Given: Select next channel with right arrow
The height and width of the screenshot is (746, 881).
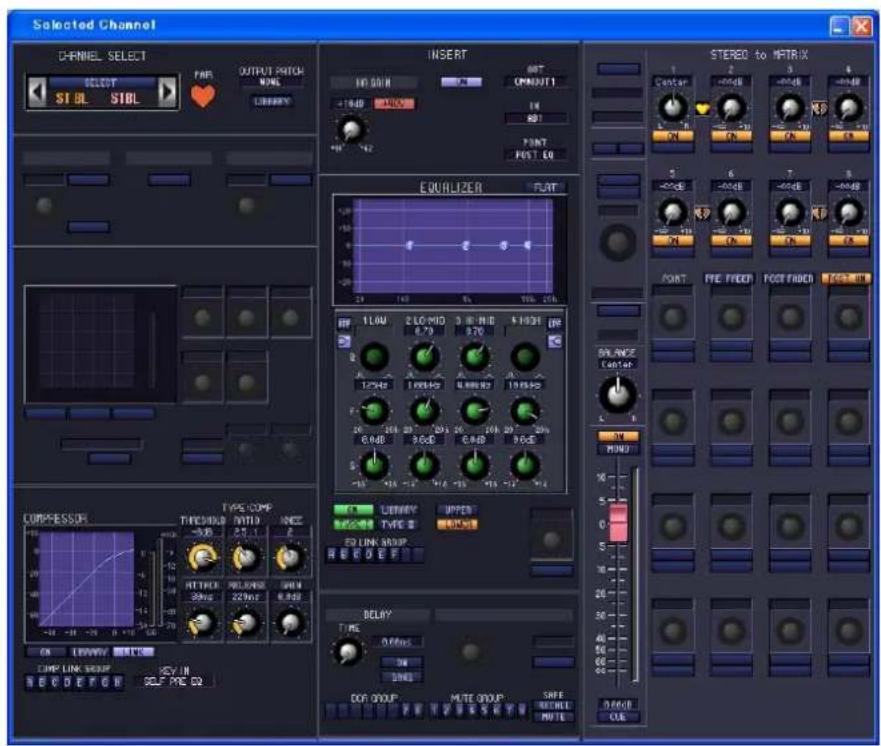Looking at the screenshot, I should [x=167, y=91].
